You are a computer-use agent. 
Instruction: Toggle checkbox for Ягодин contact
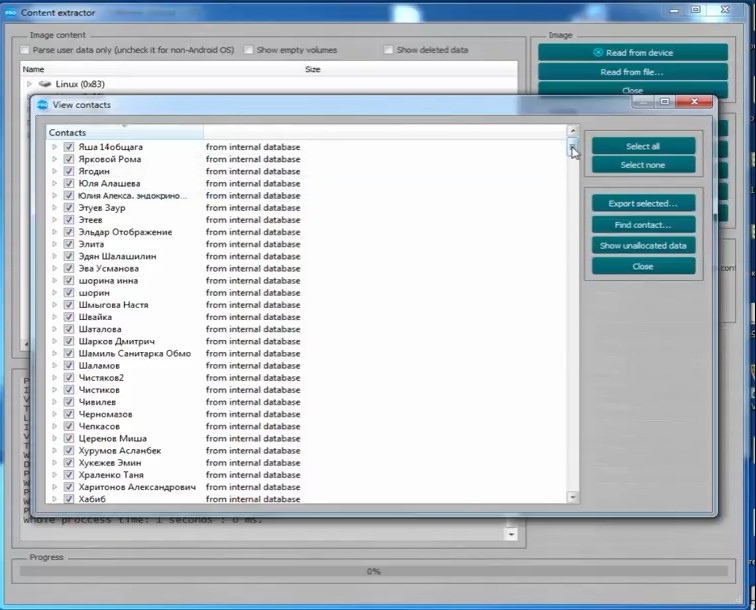(69, 171)
